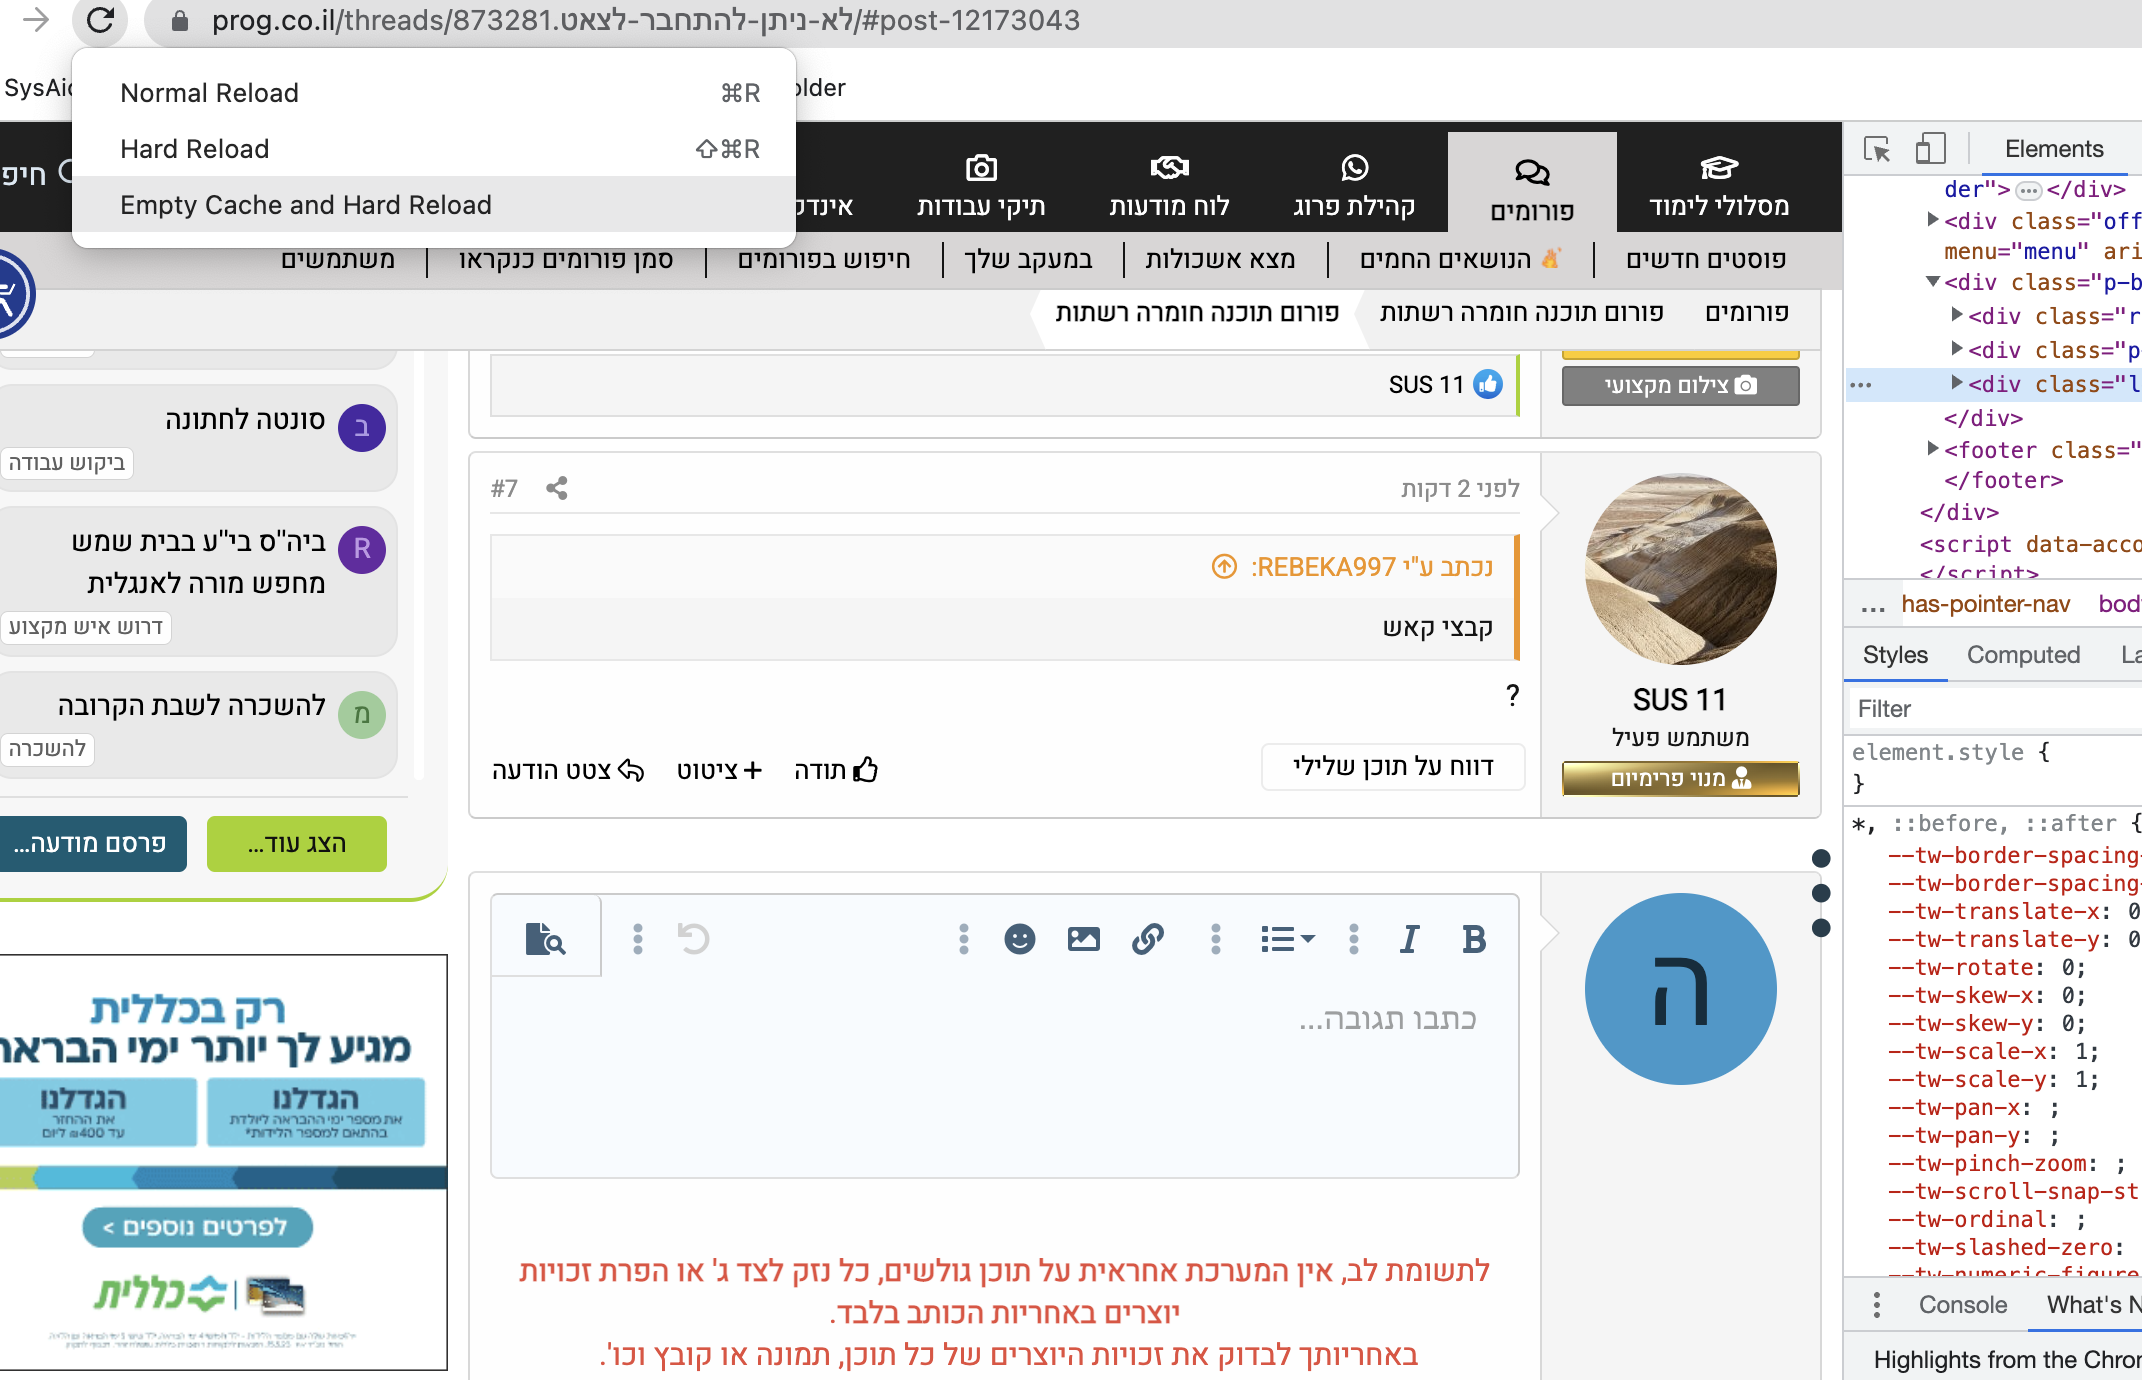Viewport: 2142px width, 1380px height.
Task: Open the list formatting dropdown in editor
Action: coord(1287,939)
